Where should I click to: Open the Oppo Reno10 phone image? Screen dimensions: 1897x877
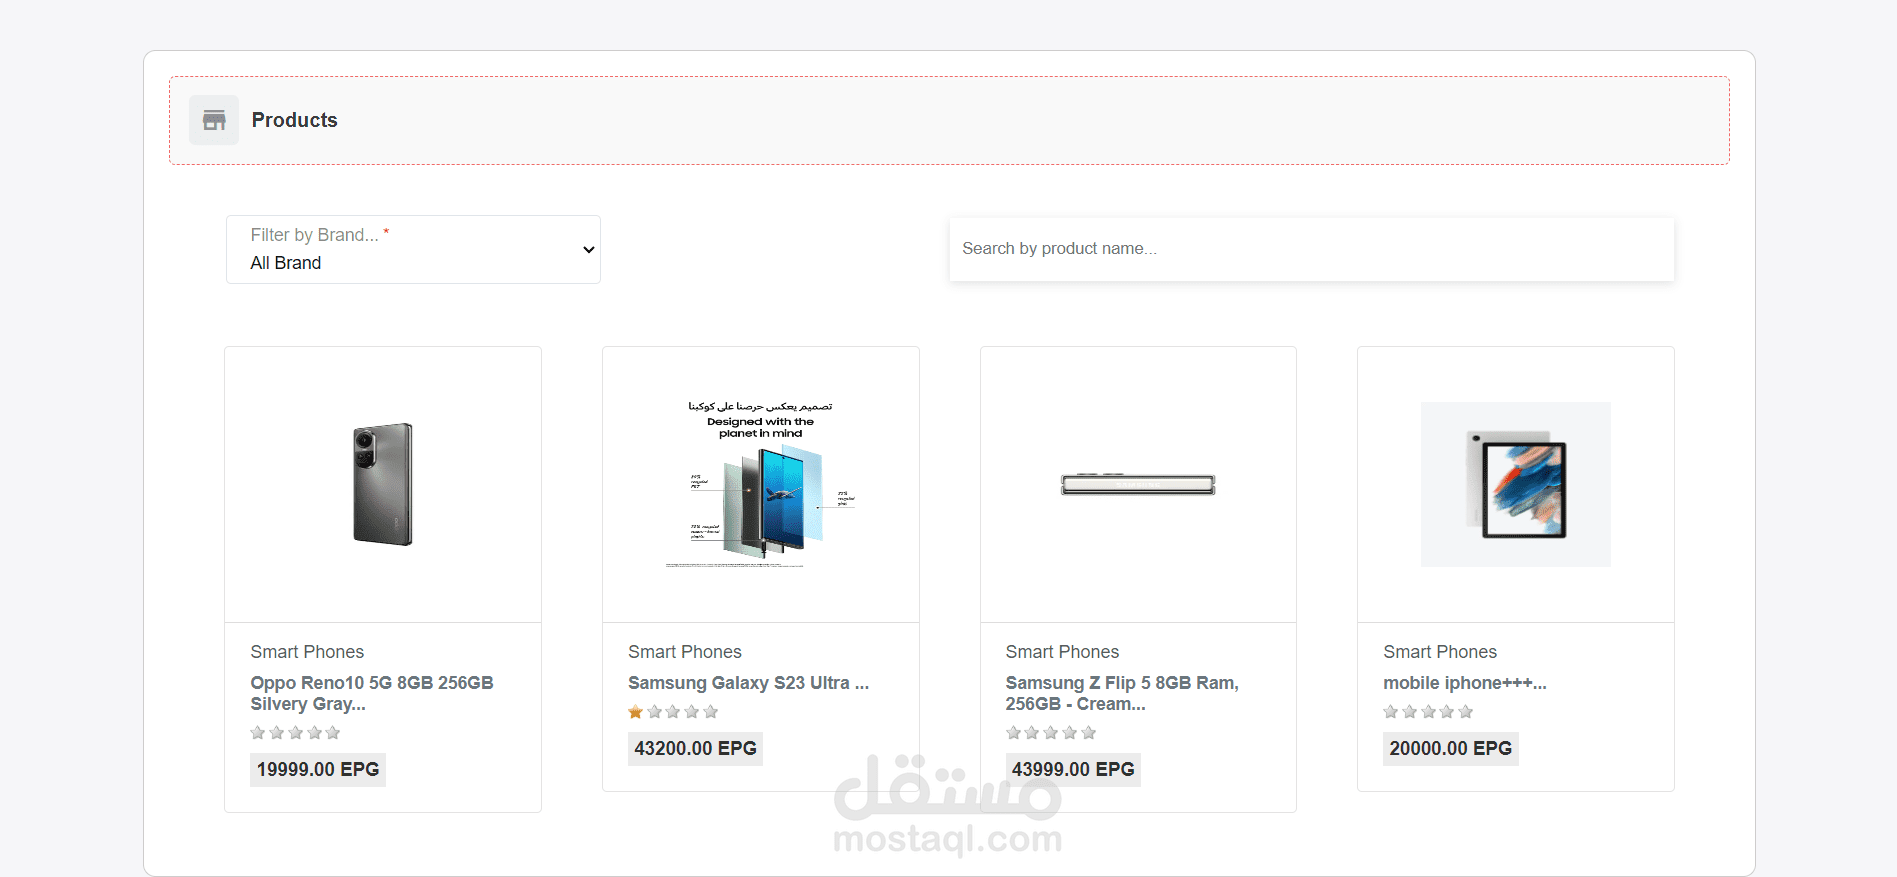click(x=383, y=484)
